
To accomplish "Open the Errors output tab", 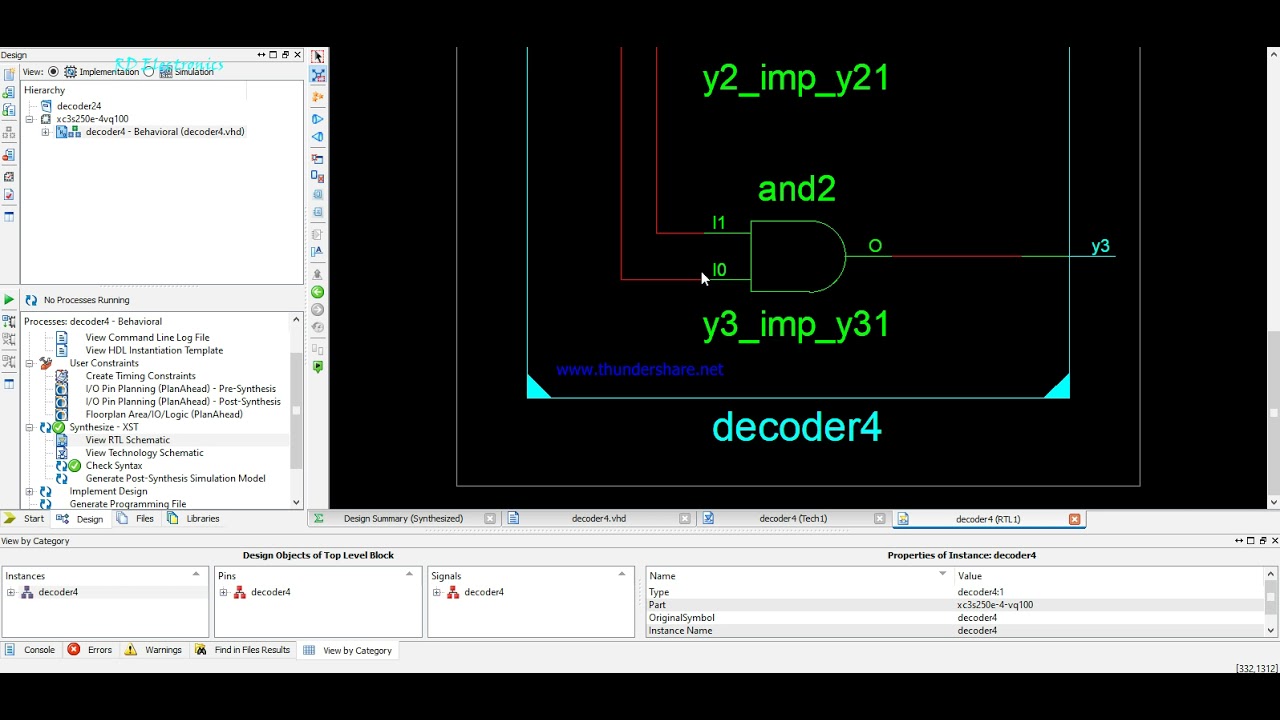I will pyautogui.click(x=90, y=650).
